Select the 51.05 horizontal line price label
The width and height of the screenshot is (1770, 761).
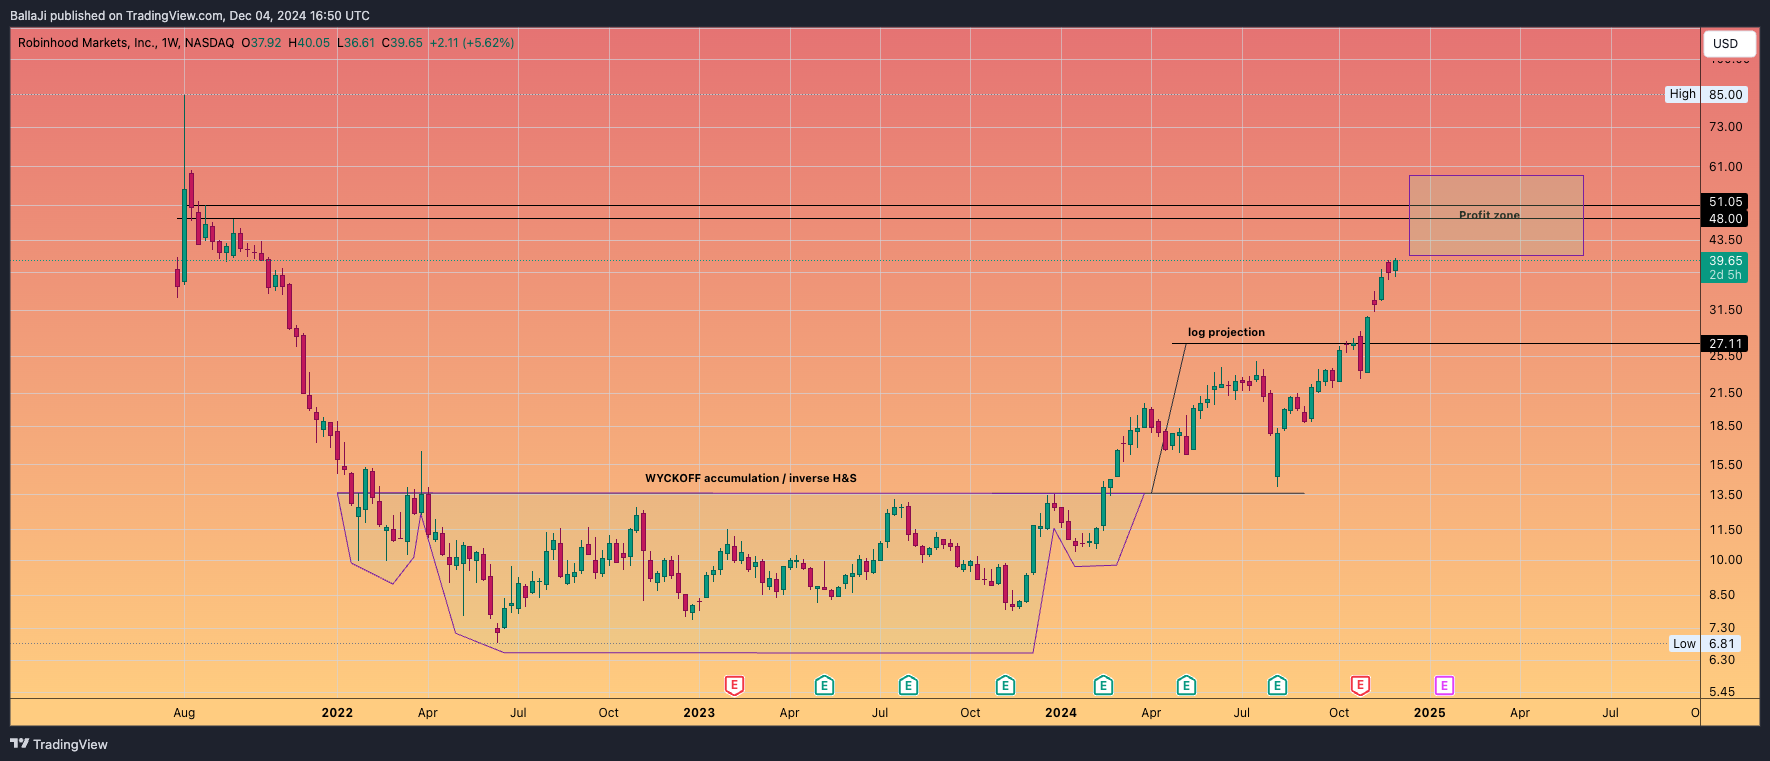[1725, 202]
